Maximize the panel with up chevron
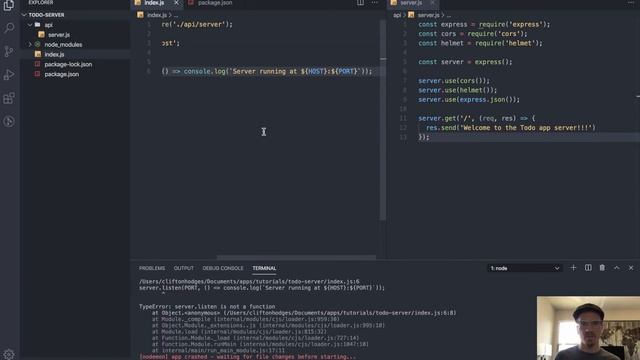Screen dimensions: 640x360 pyautogui.click(x=617, y=268)
